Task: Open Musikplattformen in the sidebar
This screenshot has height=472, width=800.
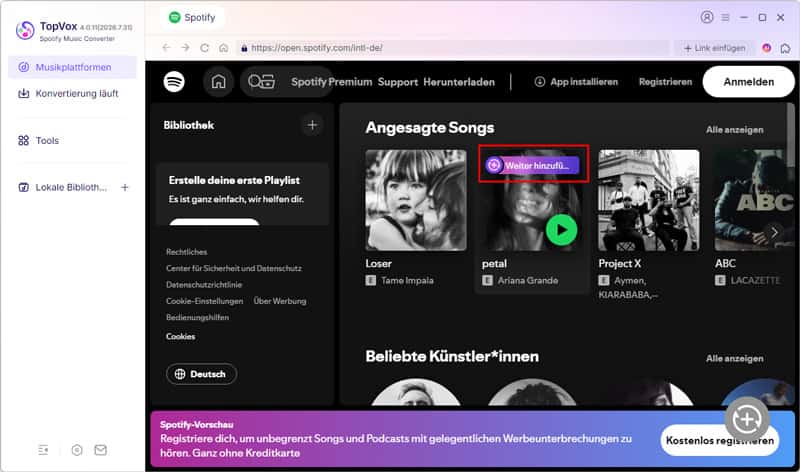Action: point(72,67)
